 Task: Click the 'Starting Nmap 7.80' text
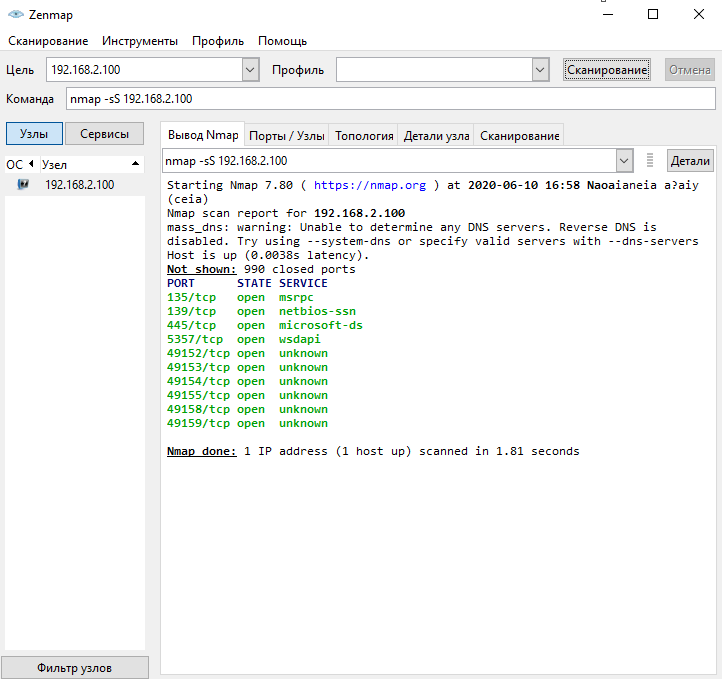tap(230, 185)
